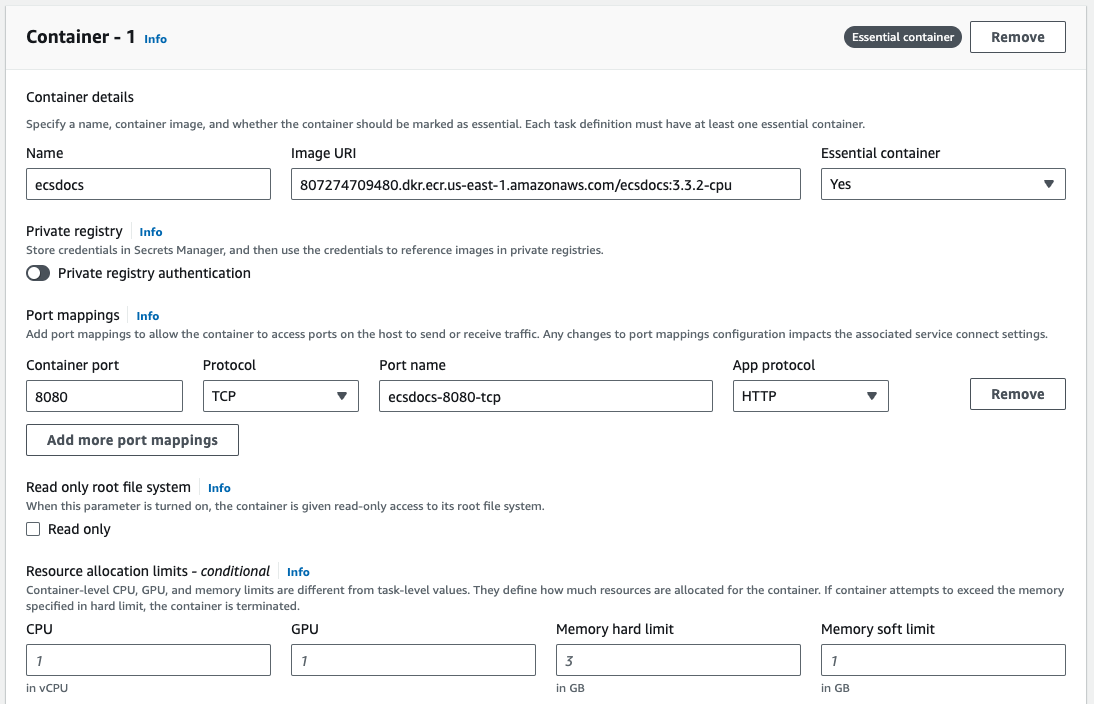Screen dimensions: 1094x704
Task: Click the GPU limit input field
Action: tap(413, 660)
